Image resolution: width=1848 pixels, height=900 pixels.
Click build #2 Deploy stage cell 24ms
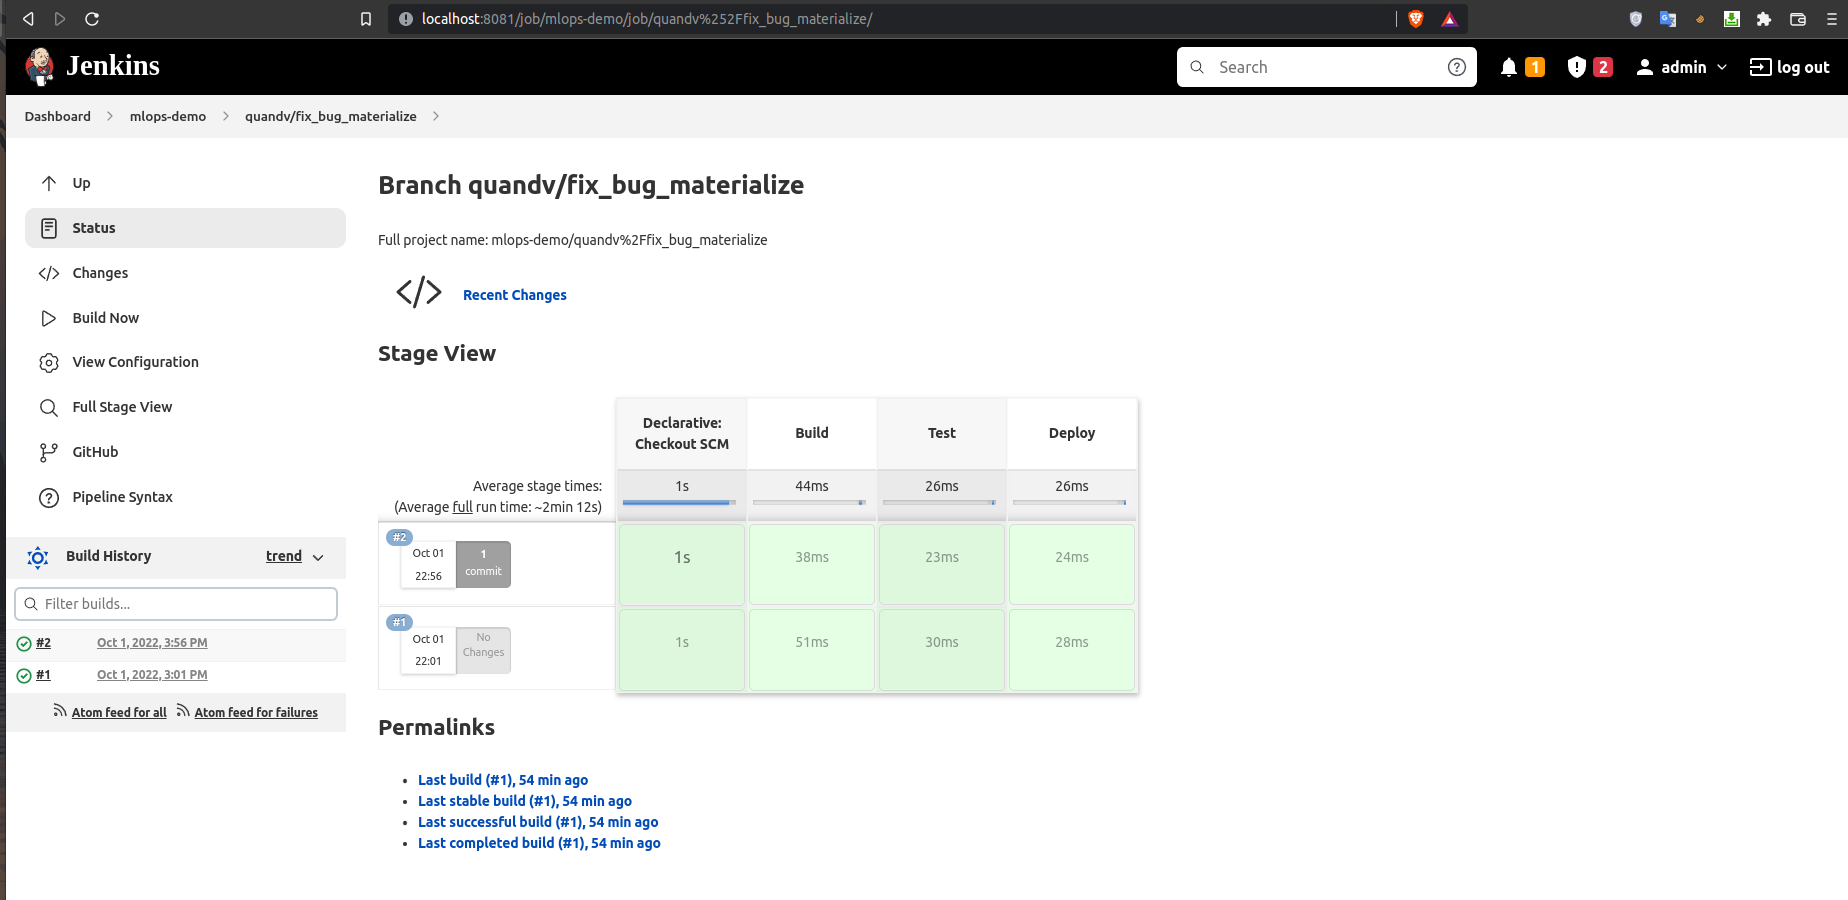[x=1072, y=564]
